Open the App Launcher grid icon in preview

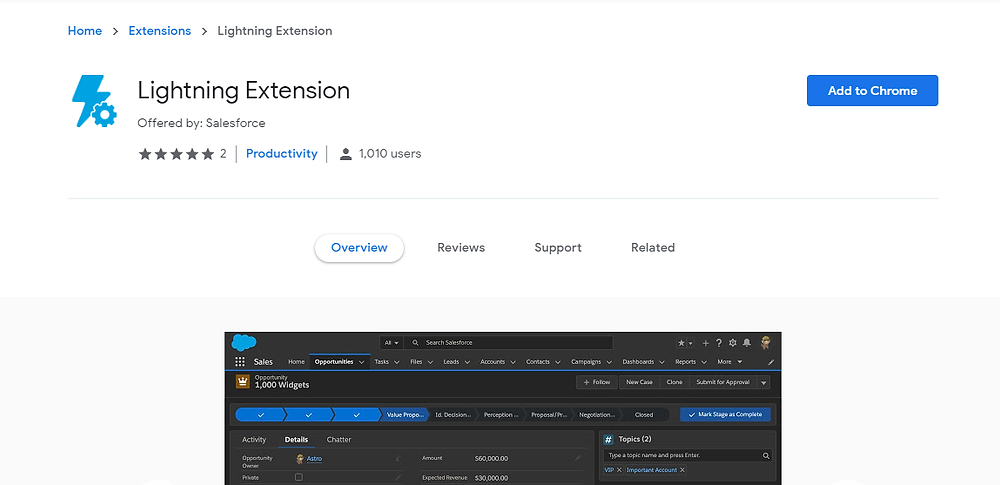(240, 362)
